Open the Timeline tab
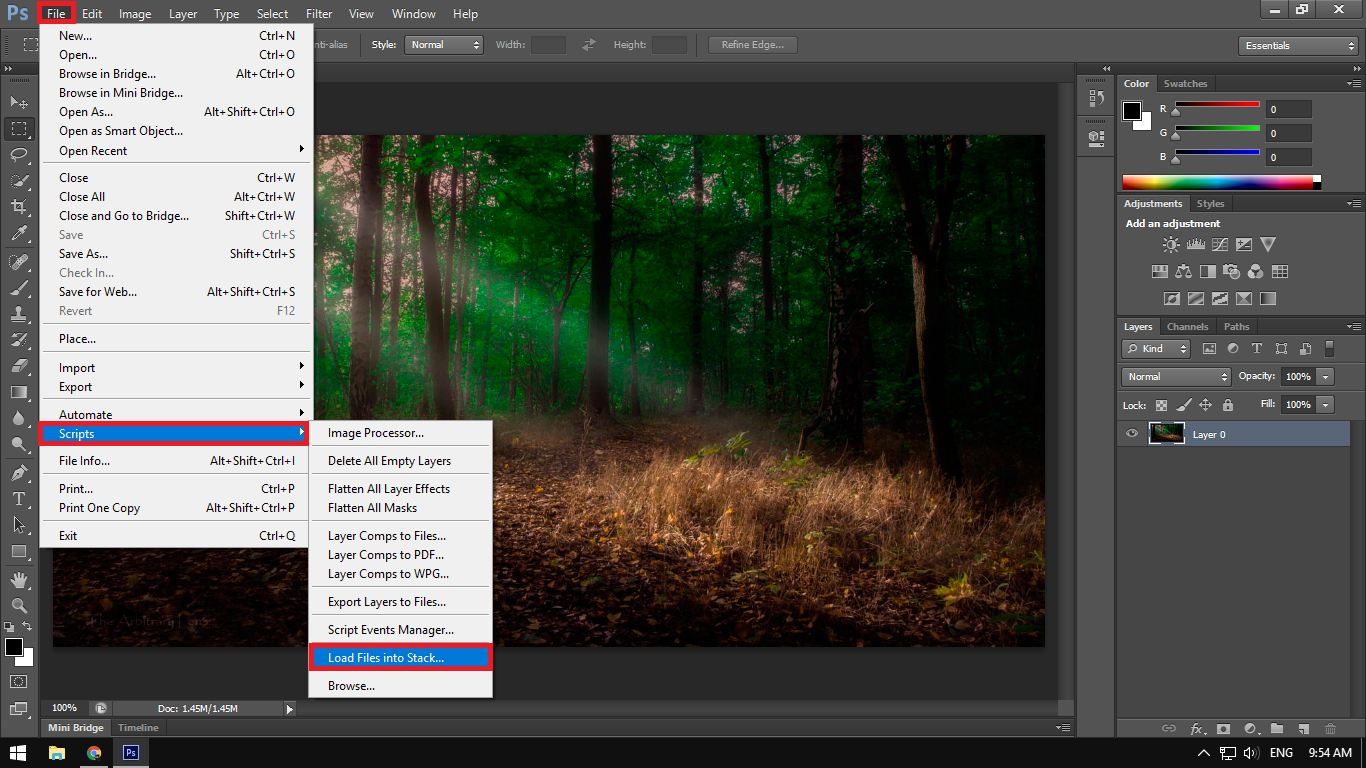1366x768 pixels. (x=138, y=728)
